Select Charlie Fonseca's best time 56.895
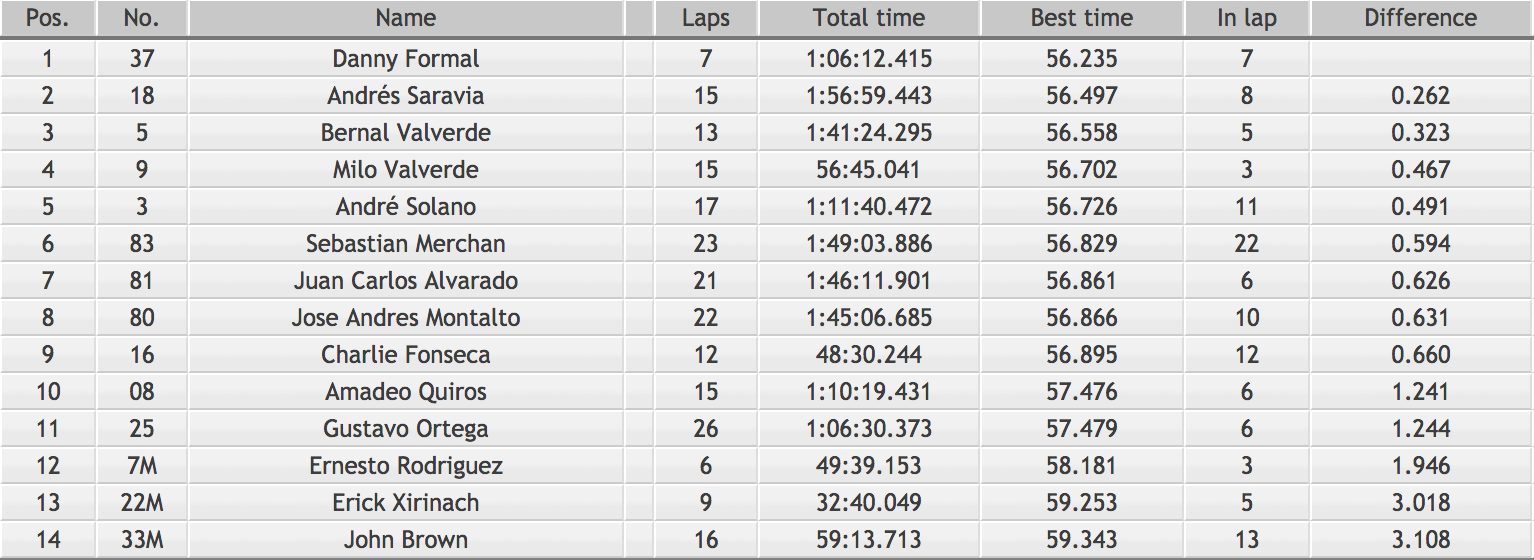Image resolution: width=1534 pixels, height=560 pixels. (1082, 355)
